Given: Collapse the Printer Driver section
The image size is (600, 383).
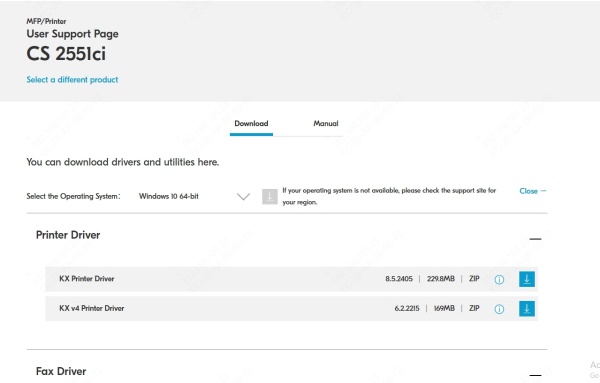Looking at the screenshot, I should (x=535, y=239).
